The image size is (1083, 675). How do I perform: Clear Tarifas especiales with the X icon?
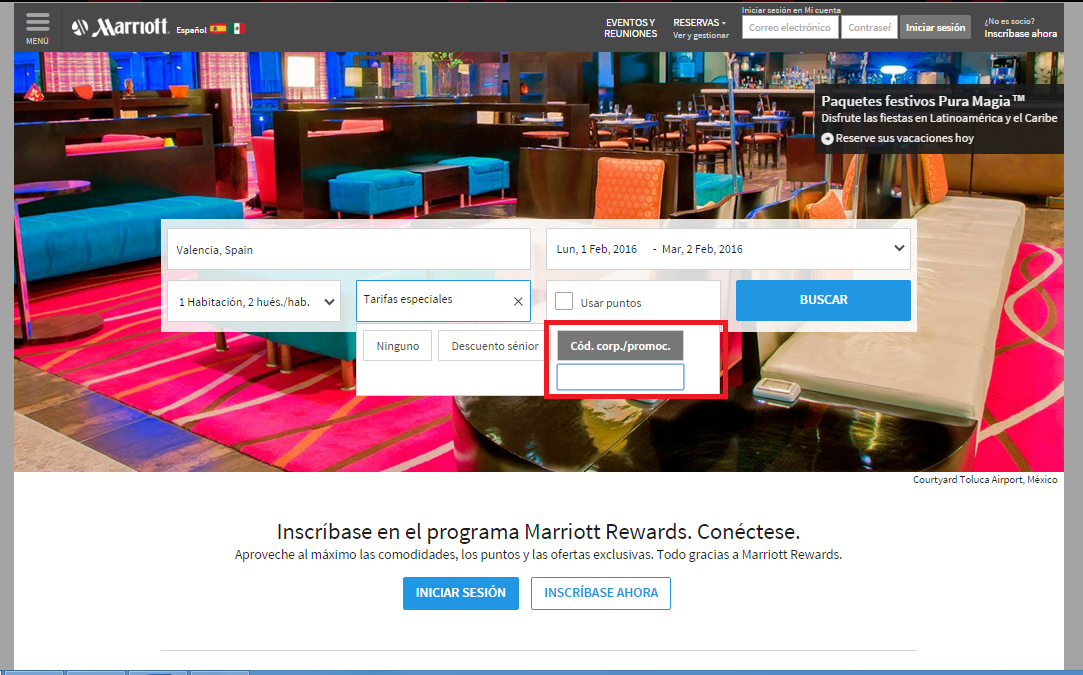pyautogui.click(x=518, y=301)
